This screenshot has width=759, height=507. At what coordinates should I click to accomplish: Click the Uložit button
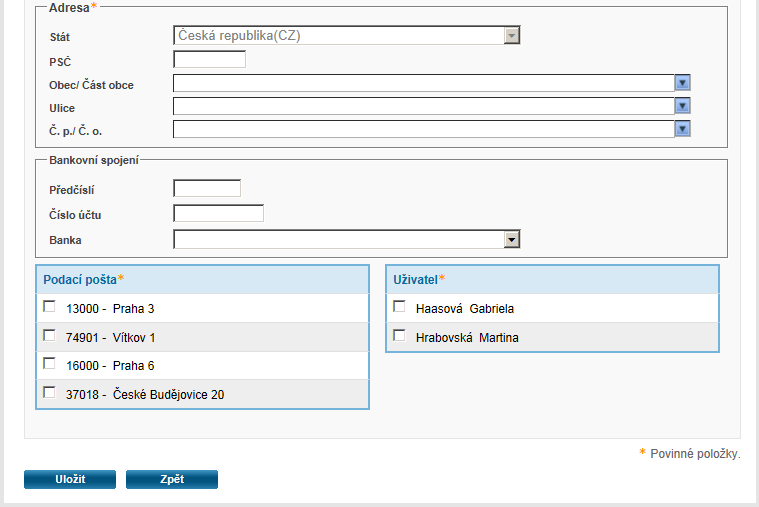coord(70,480)
